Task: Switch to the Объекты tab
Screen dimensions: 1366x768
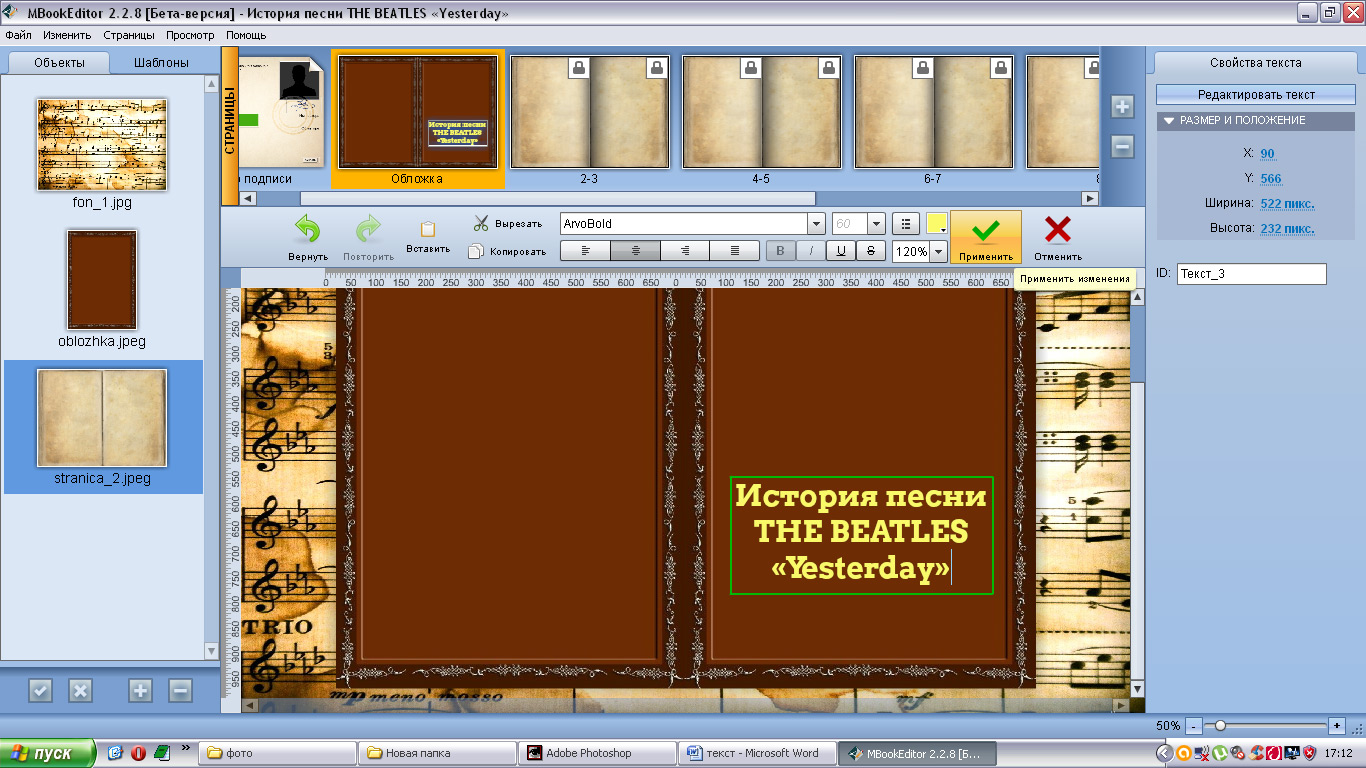Action: 59,62
